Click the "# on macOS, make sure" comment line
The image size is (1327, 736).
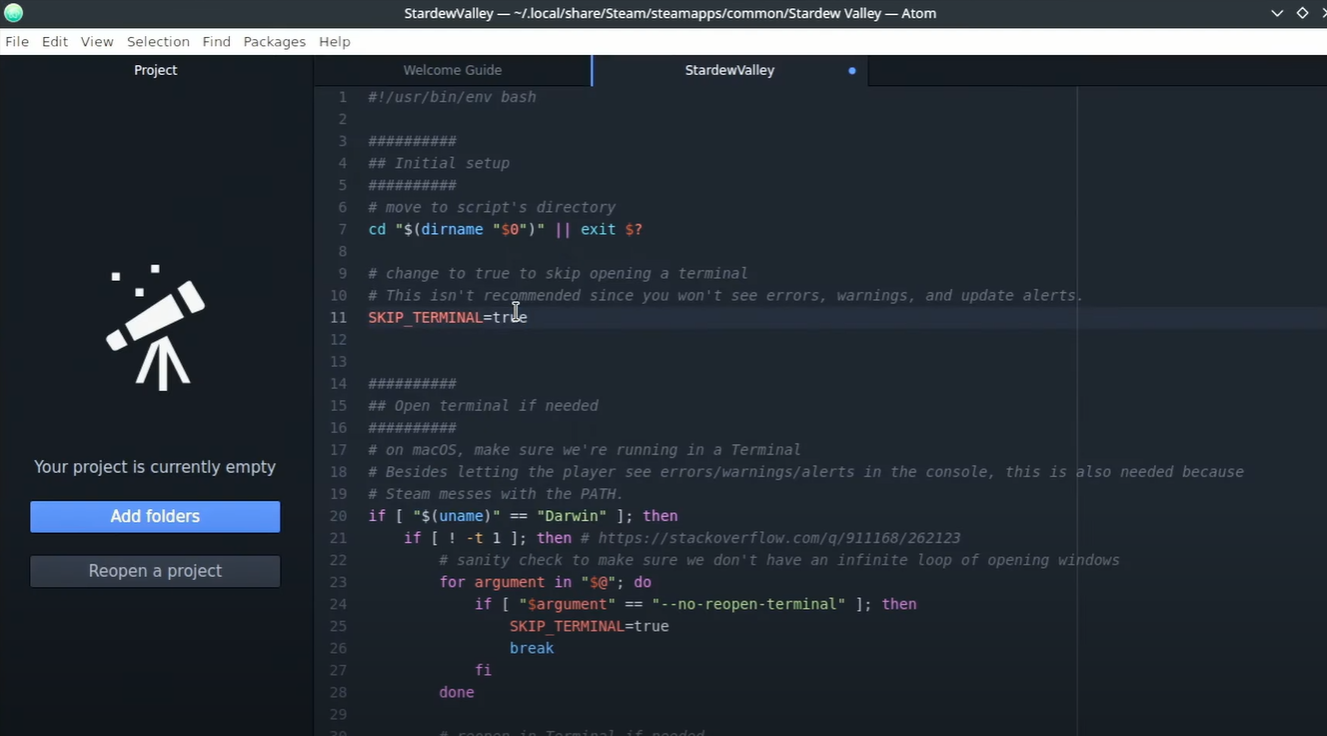[x=584, y=449]
